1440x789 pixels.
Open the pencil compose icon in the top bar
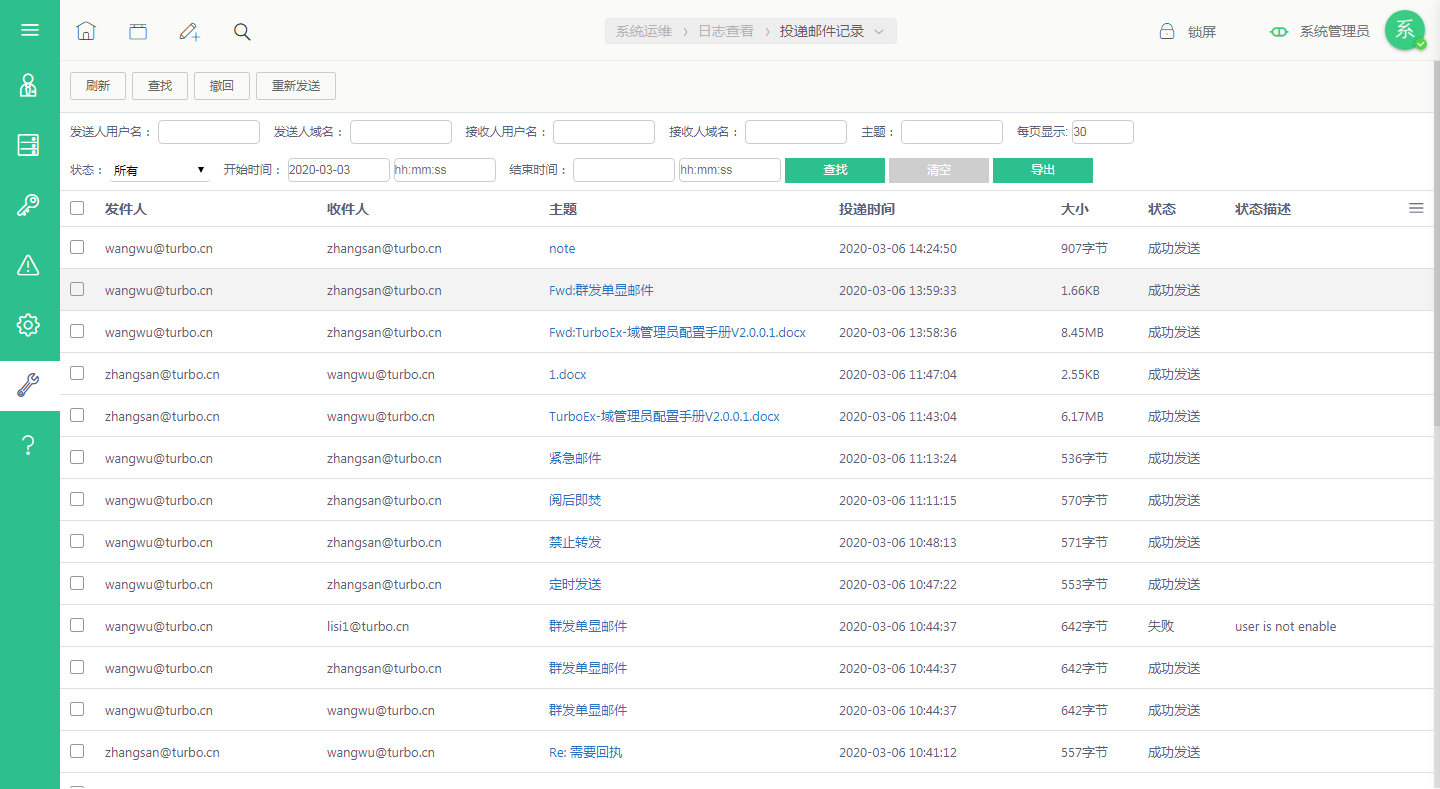coord(190,31)
